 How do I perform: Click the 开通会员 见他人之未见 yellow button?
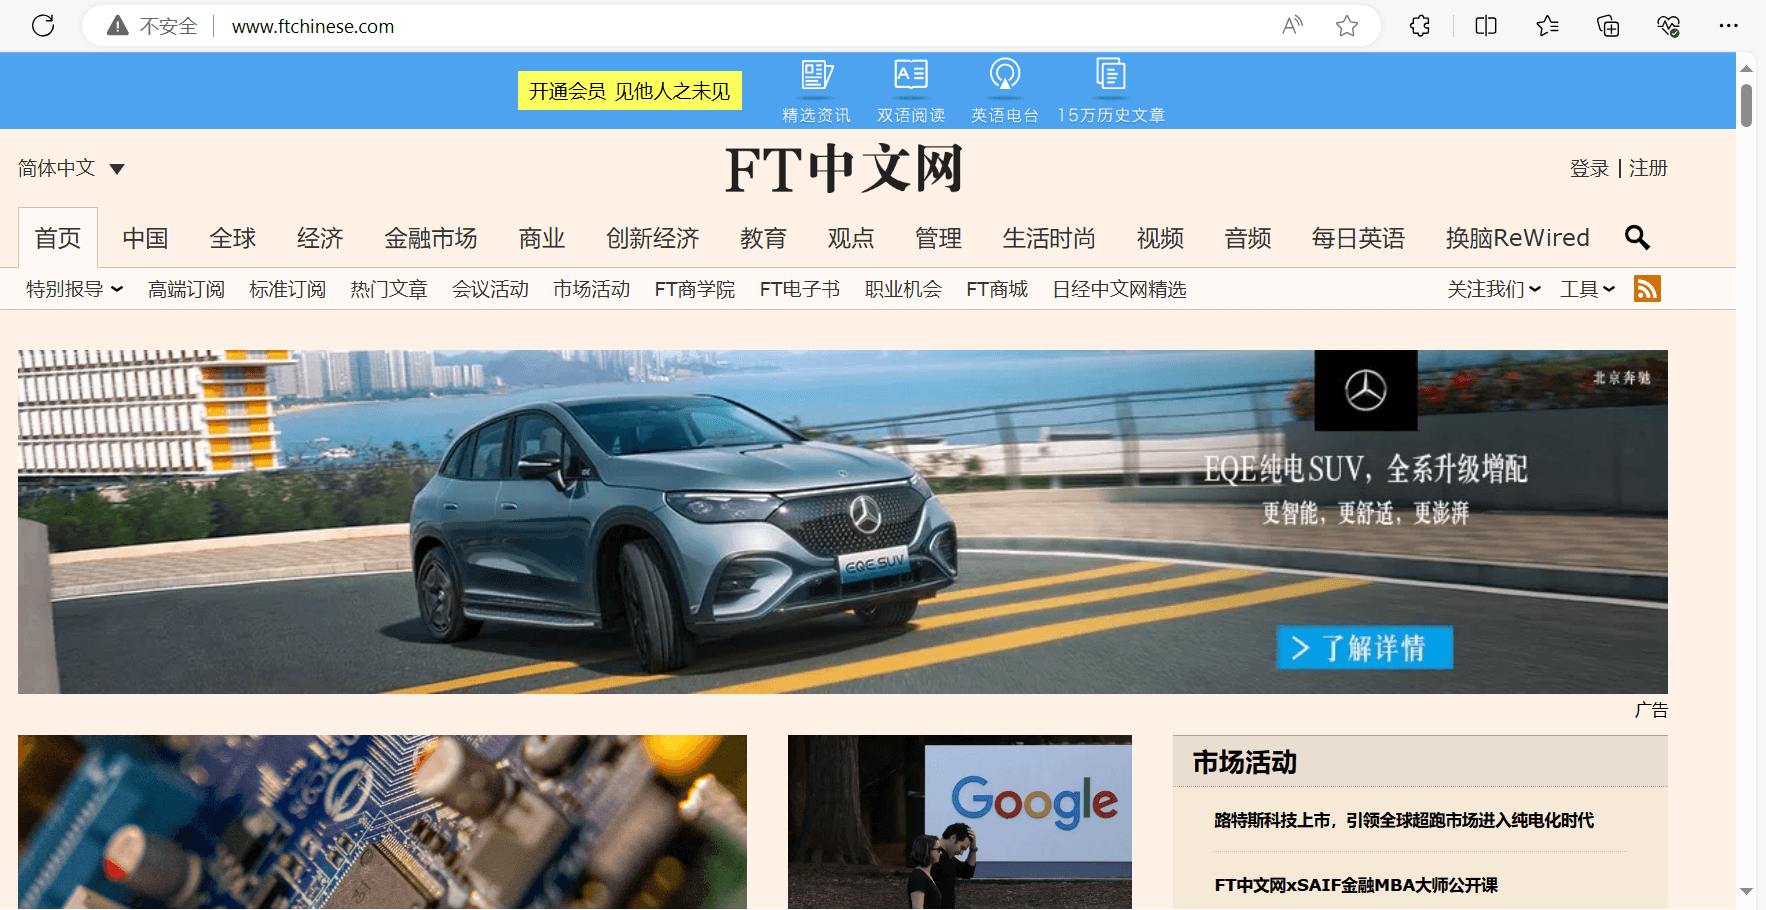(630, 91)
